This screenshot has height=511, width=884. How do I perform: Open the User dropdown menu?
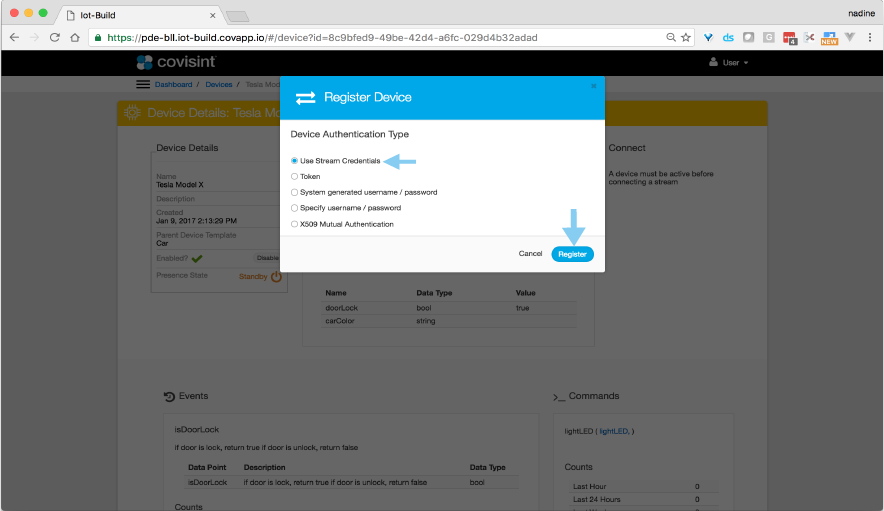coord(728,62)
